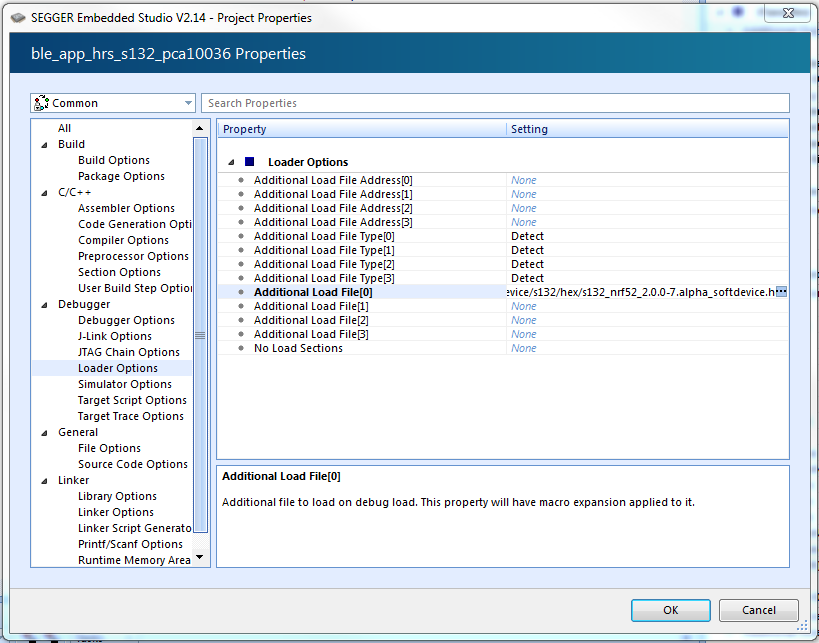Go to Compiler Options
Image resolution: width=819 pixels, height=643 pixels.
[123, 240]
